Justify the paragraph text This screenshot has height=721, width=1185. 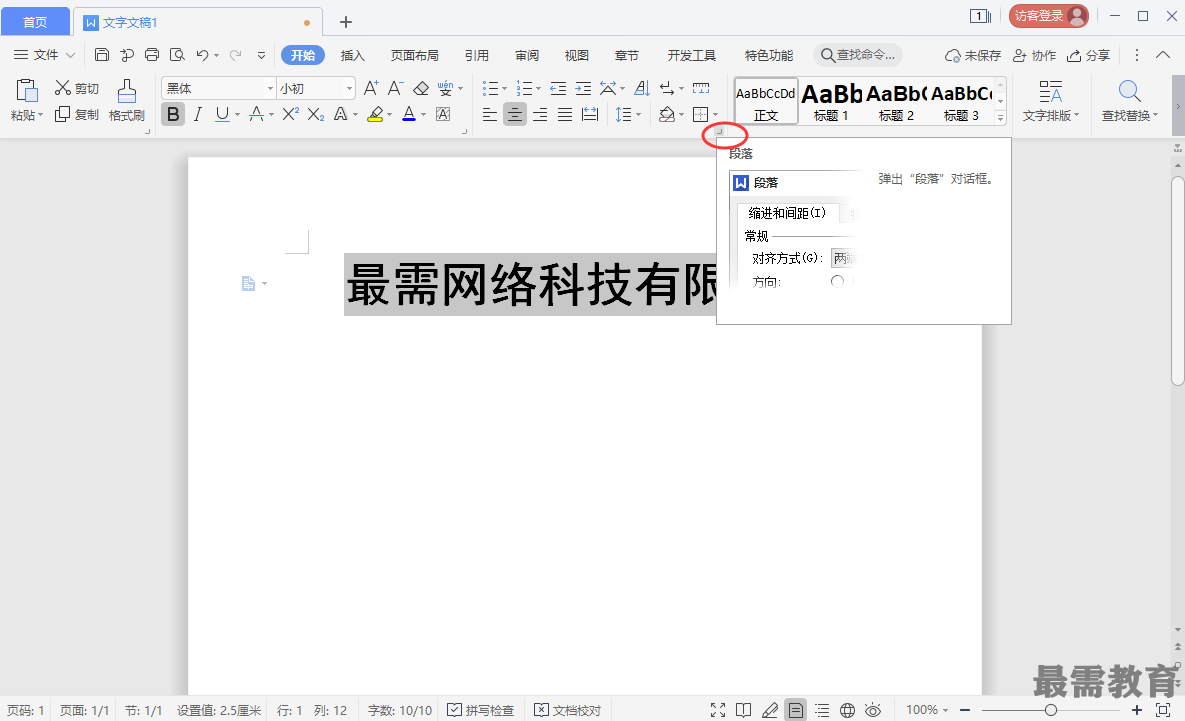(x=565, y=114)
